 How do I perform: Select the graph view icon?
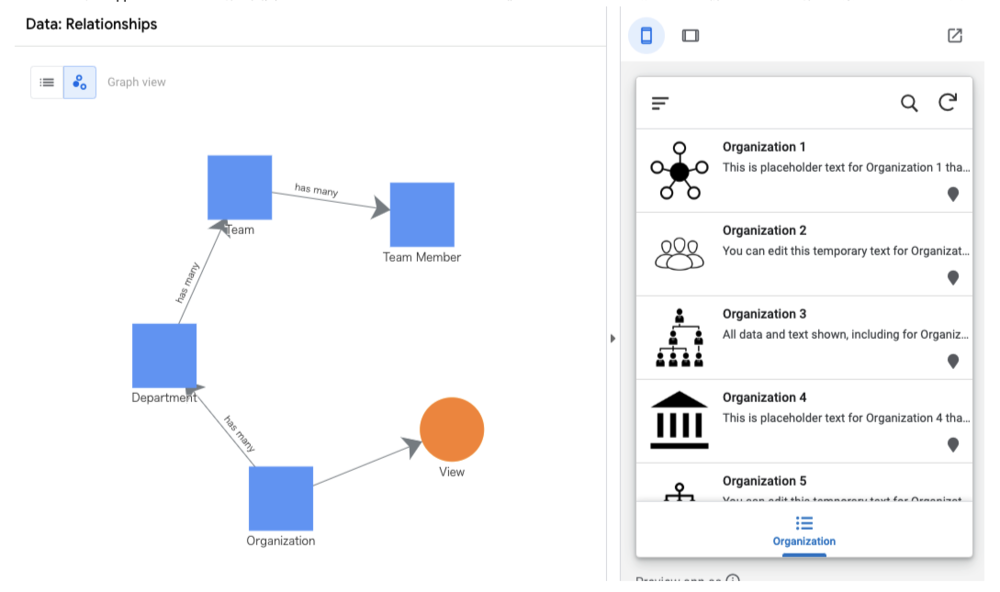coord(80,82)
